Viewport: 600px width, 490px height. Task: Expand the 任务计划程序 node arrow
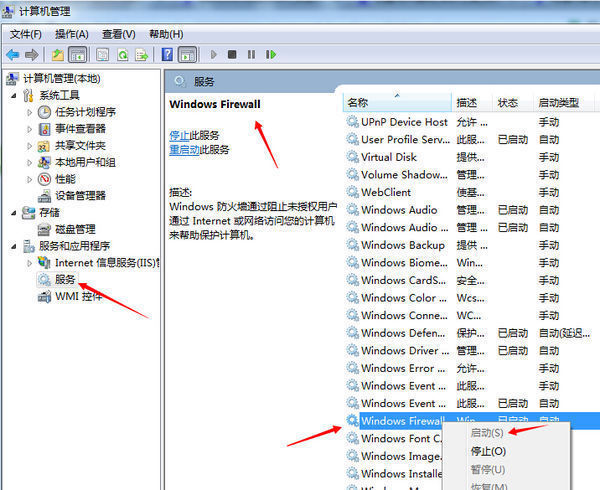click(x=29, y=112)
